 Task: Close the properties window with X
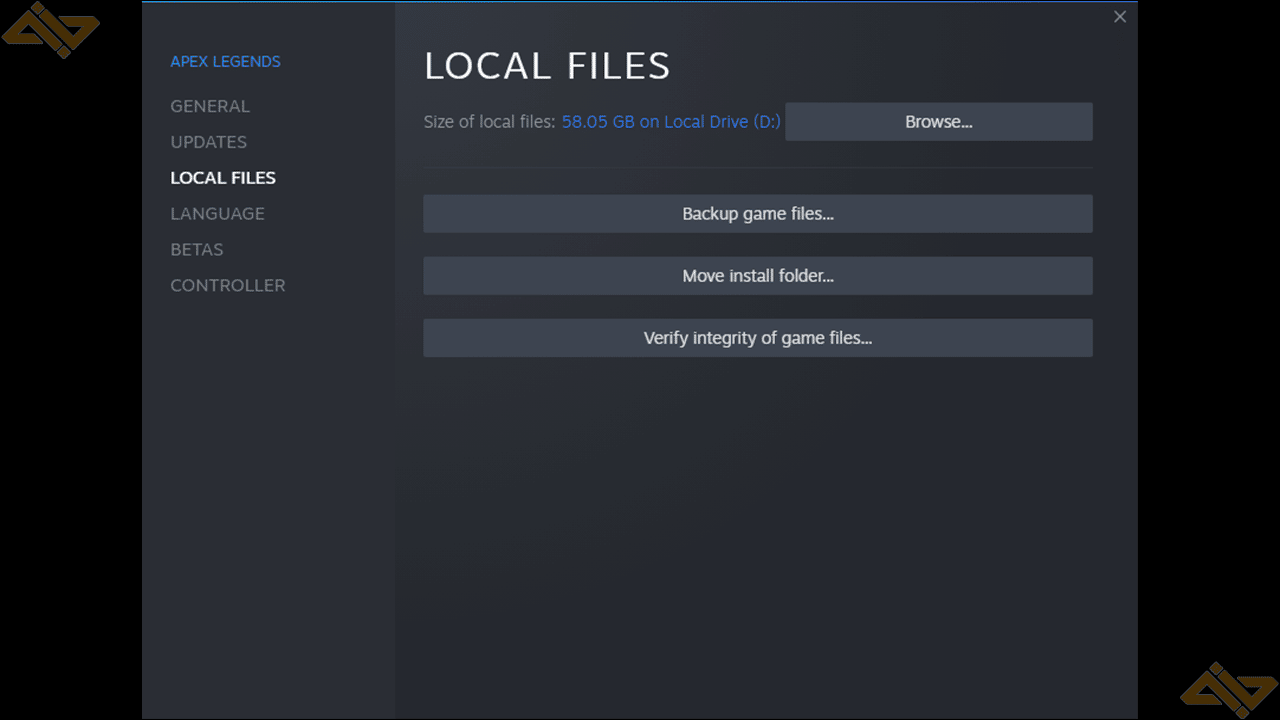click(1120, 17)
